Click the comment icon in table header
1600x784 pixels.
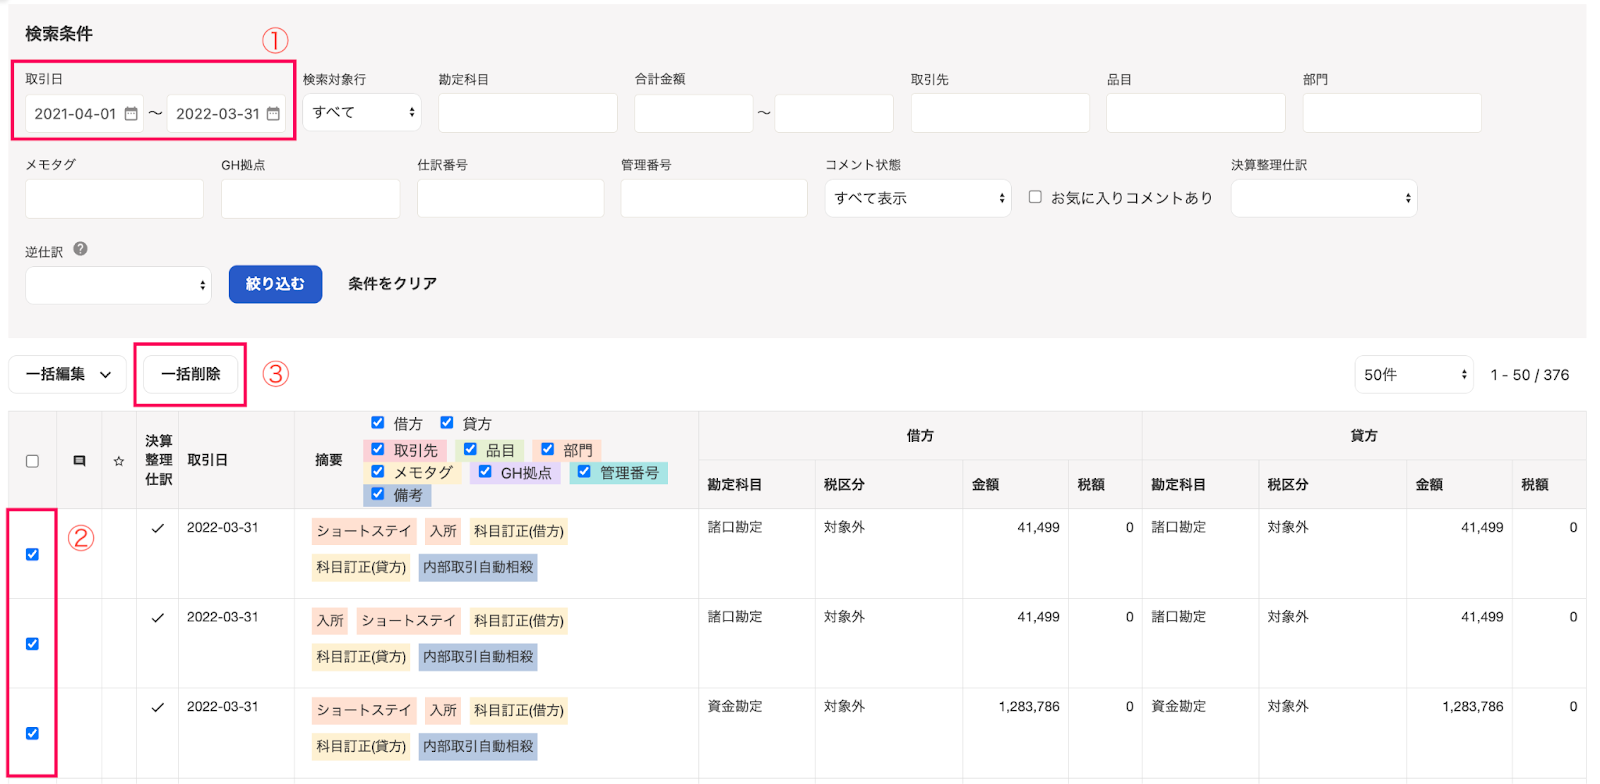click(79, 461)
